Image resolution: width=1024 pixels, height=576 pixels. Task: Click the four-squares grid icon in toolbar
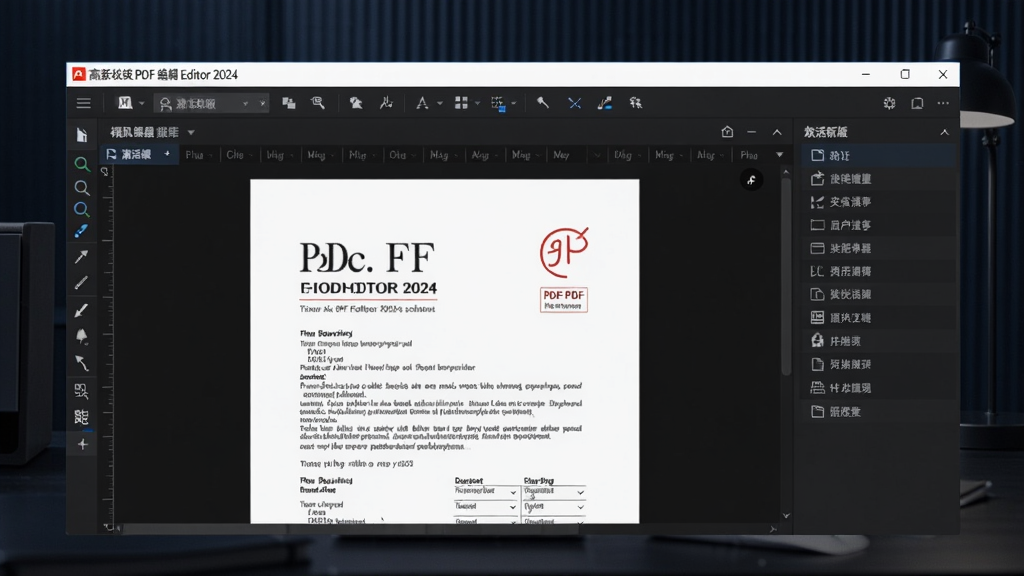tap(461, 103)
